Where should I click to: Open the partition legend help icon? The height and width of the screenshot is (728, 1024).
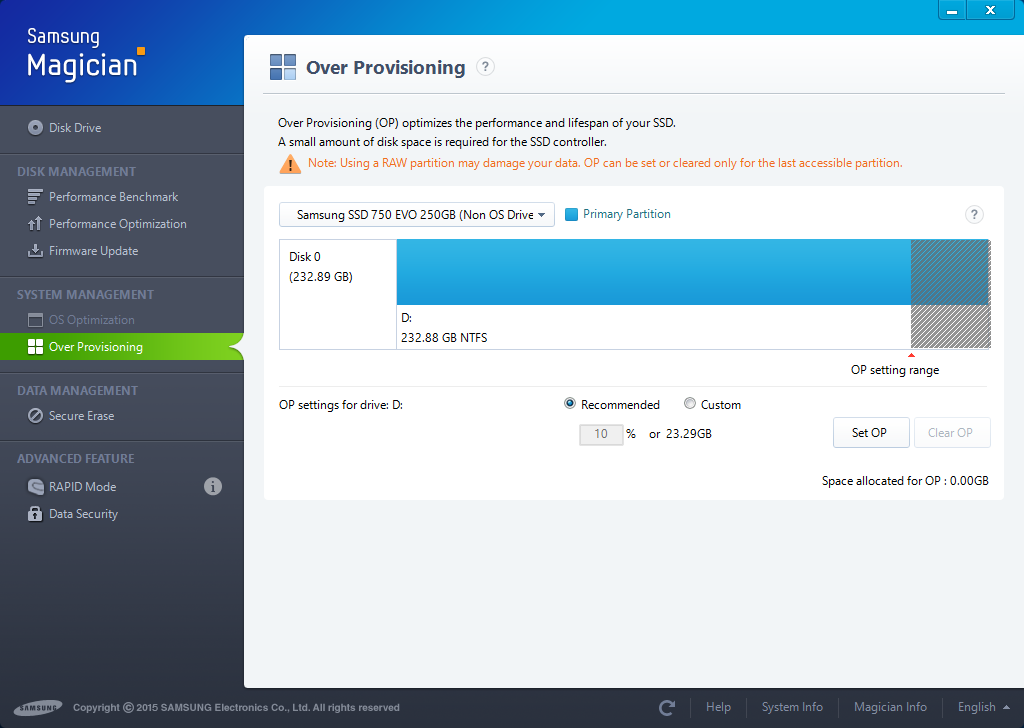[974, 214]
